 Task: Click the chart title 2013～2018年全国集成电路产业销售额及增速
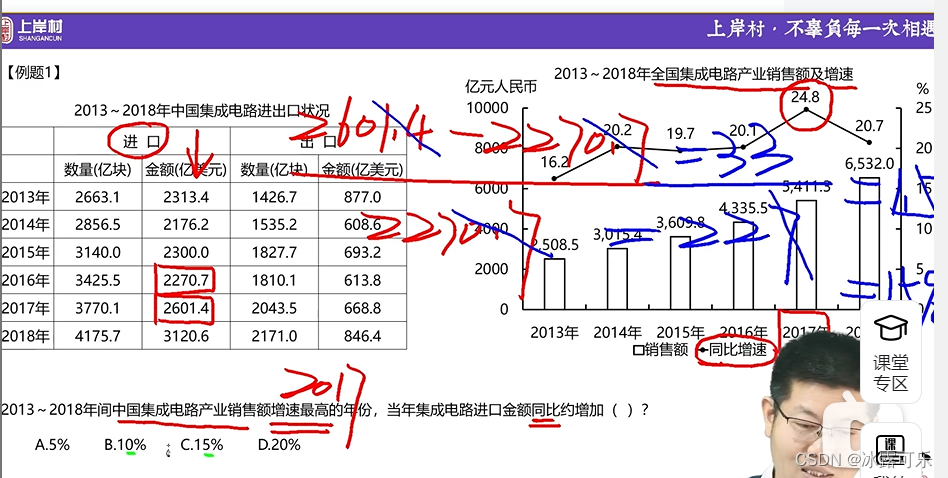704,74
